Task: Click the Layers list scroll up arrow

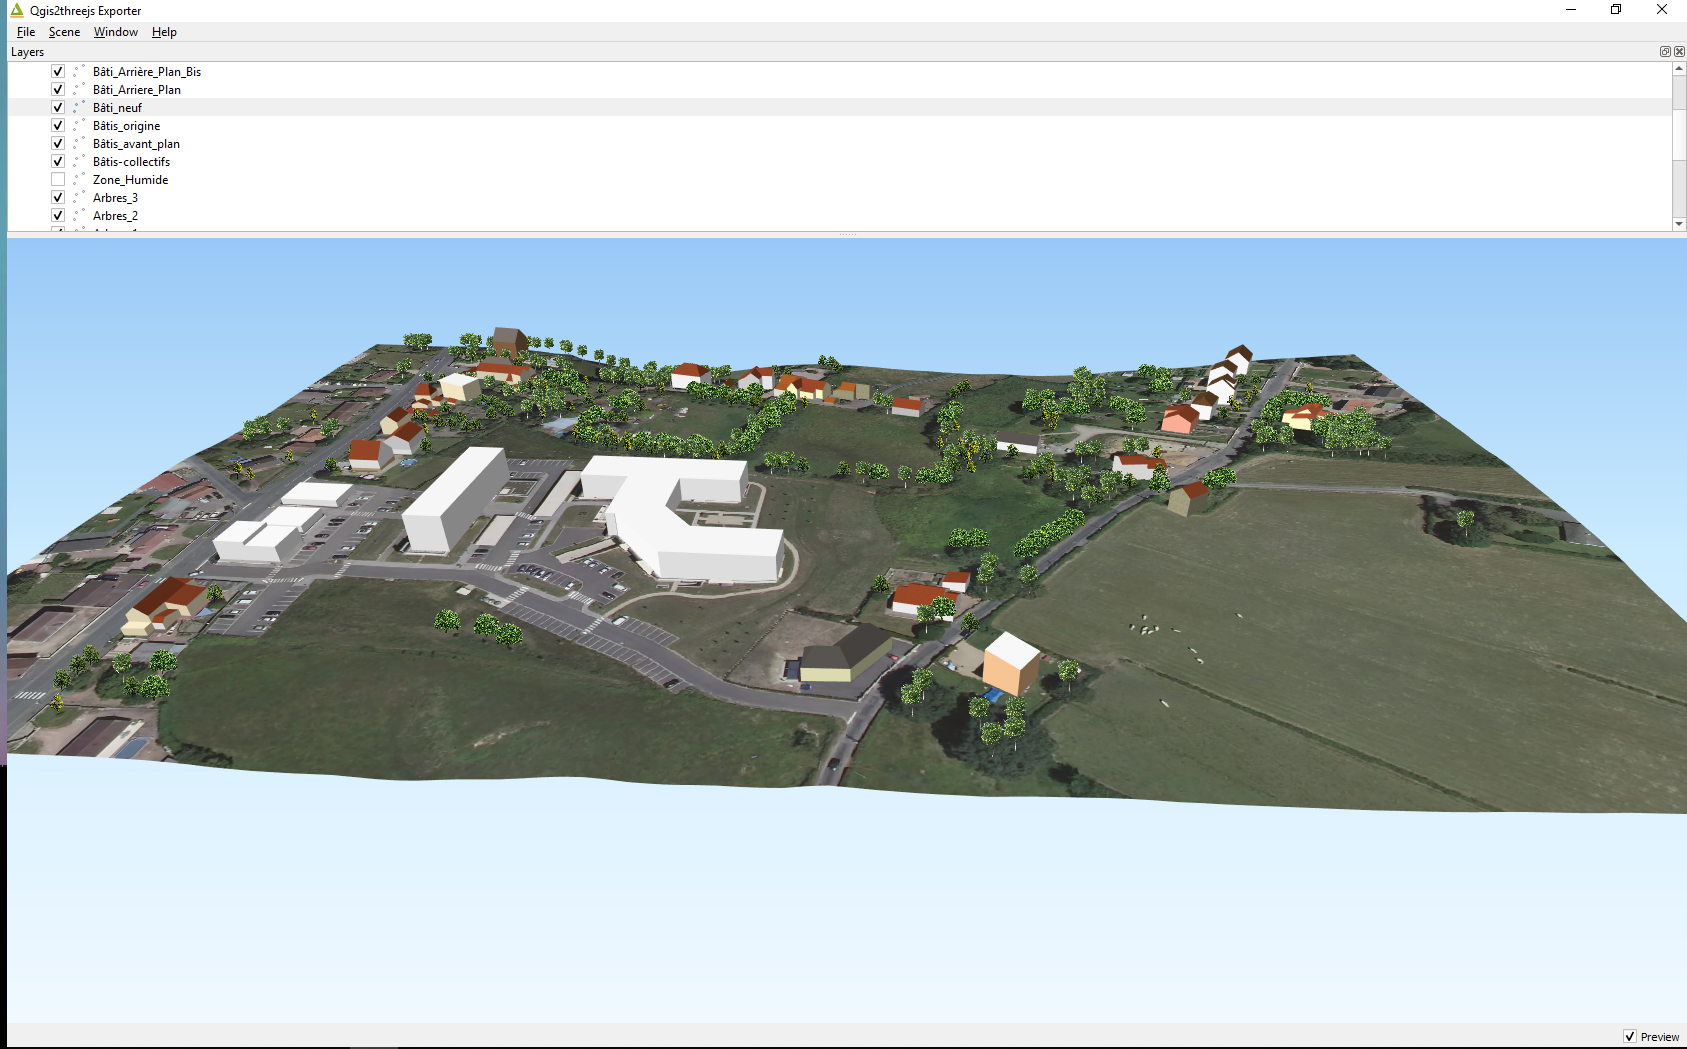Action: (x=1679, y=68)
